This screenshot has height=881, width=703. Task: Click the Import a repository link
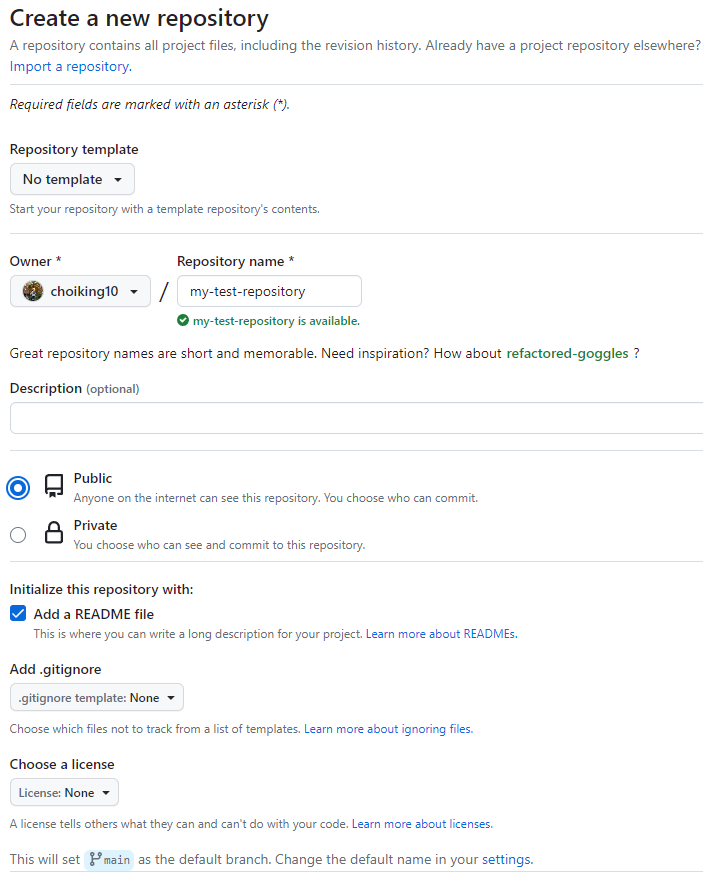pos(69,66)
